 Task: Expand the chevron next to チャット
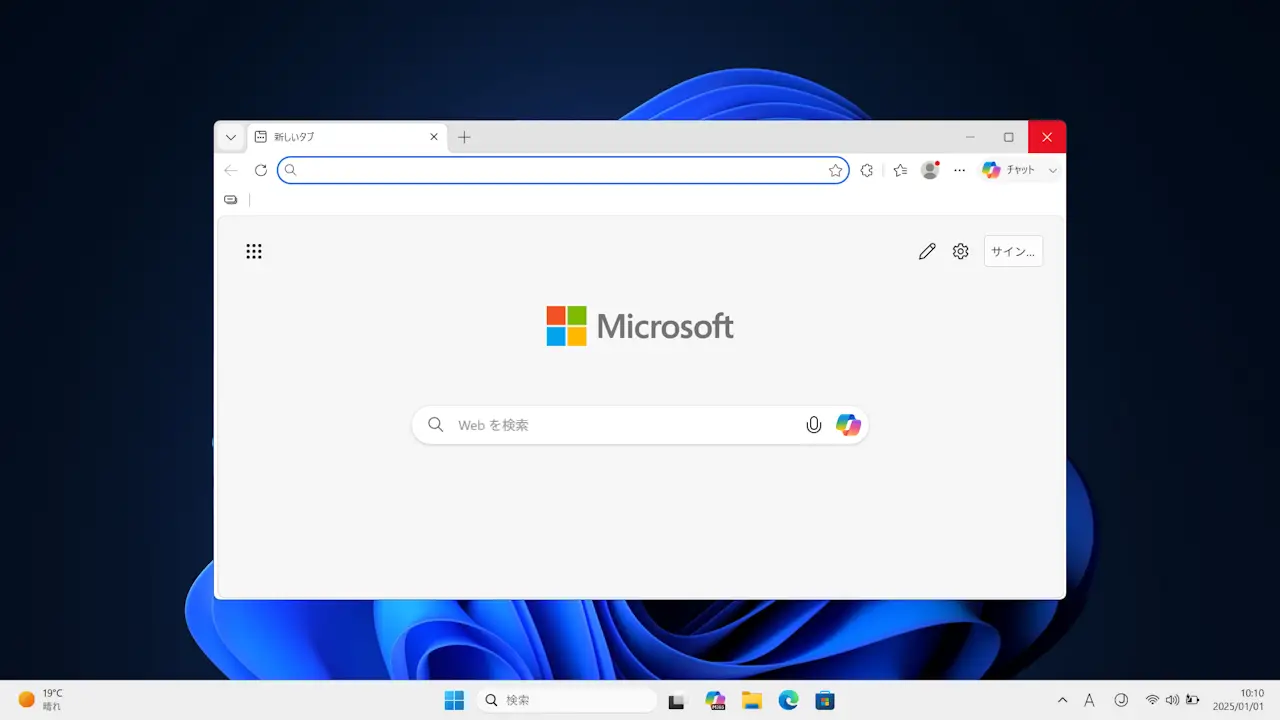click(x=1052, y=170)
